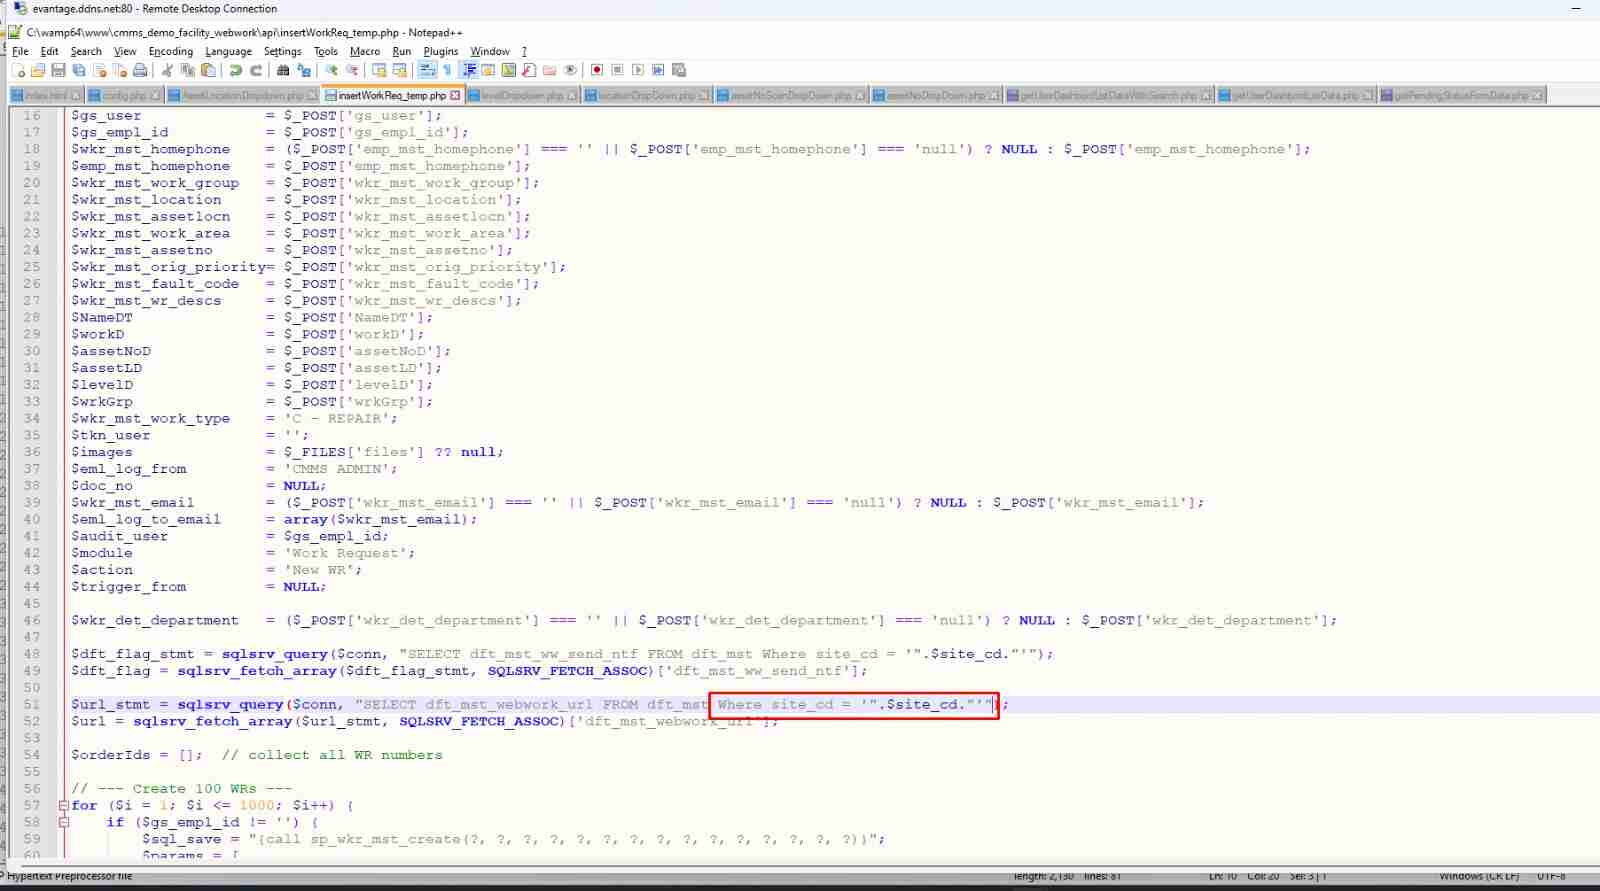Click the Print icon in the toolbar
The image size is (1600, 891).
(x=140, y=70)
